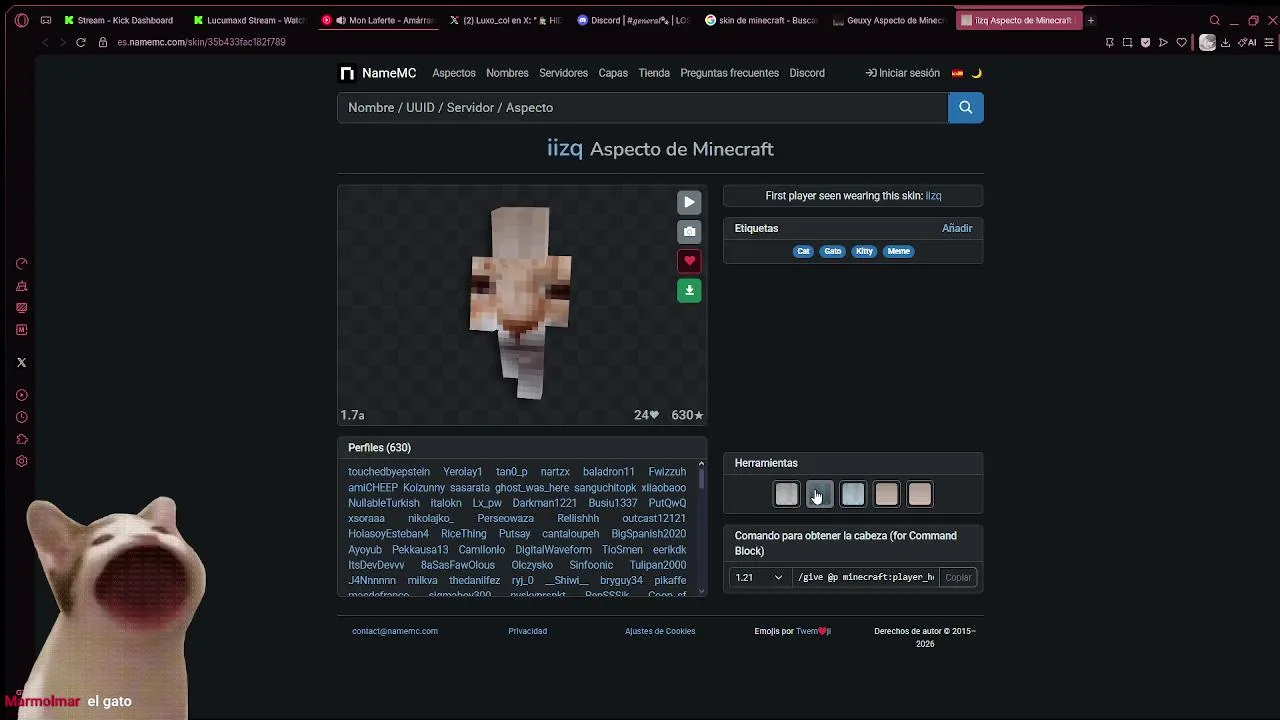Click the fourth Herramientas skin tool
Image resolution: width=1280 pixels, height=720 pixels.
886,494
